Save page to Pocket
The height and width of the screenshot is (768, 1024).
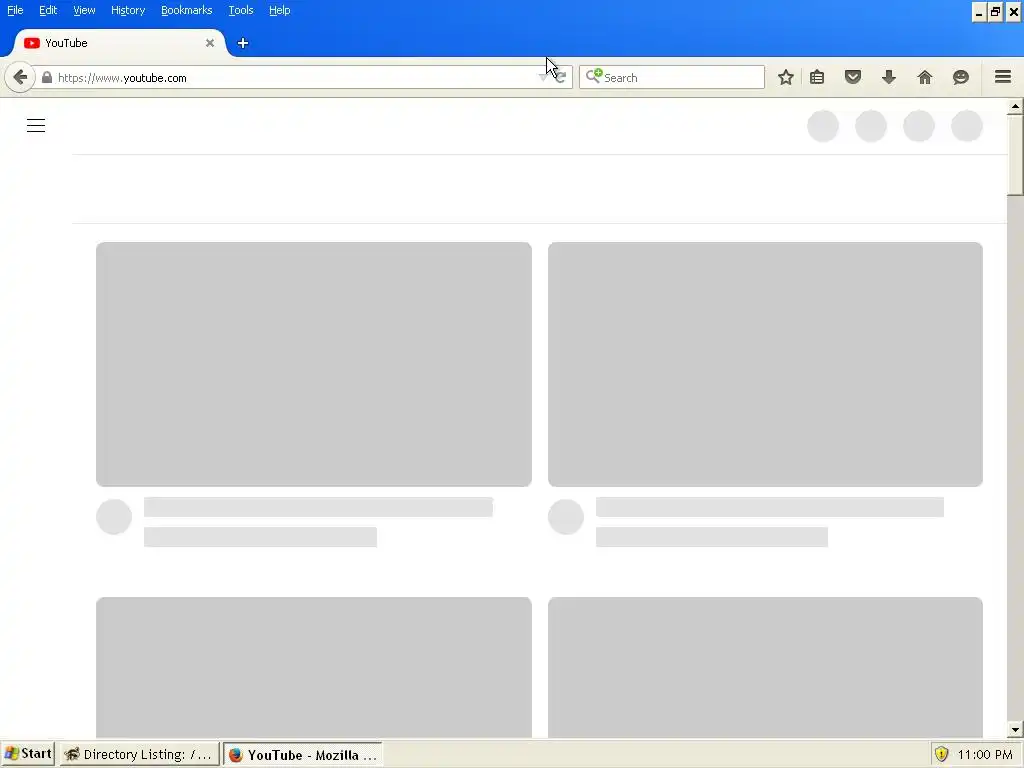(853, 78)
